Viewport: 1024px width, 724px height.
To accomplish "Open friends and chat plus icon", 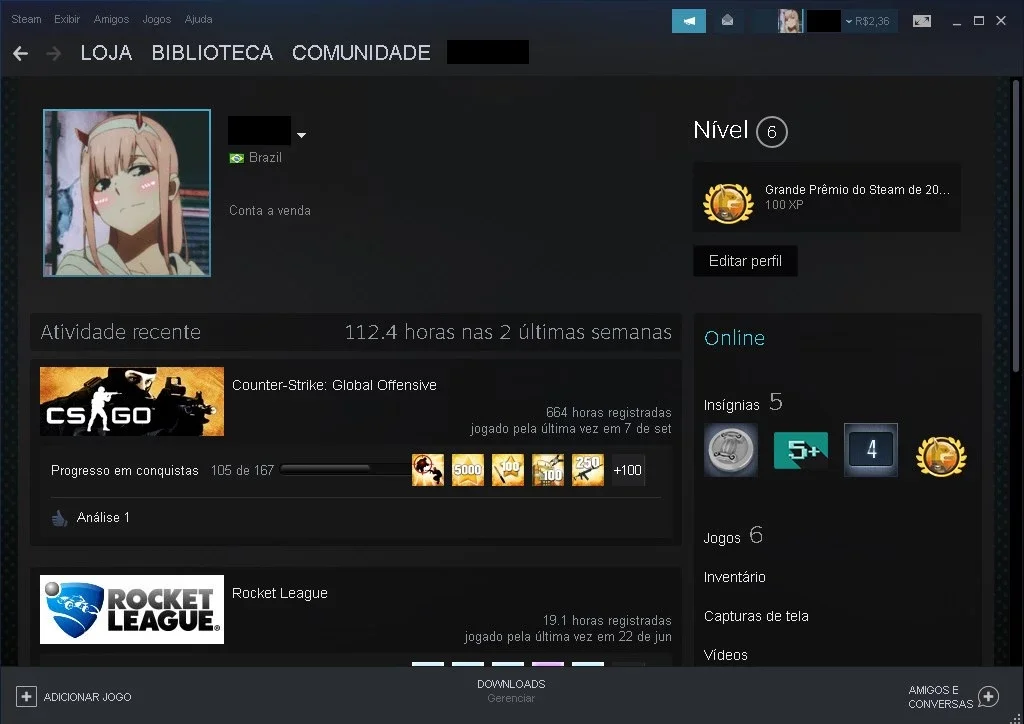I will (x=988, y=697).
